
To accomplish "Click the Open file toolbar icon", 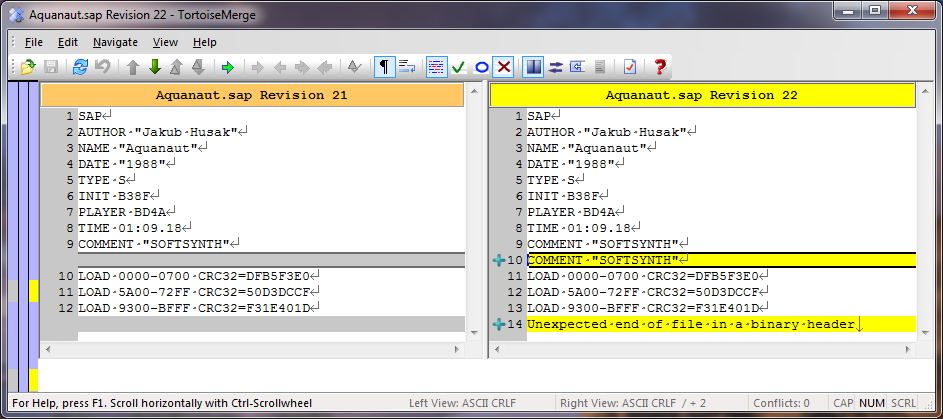I will (28, 67).
